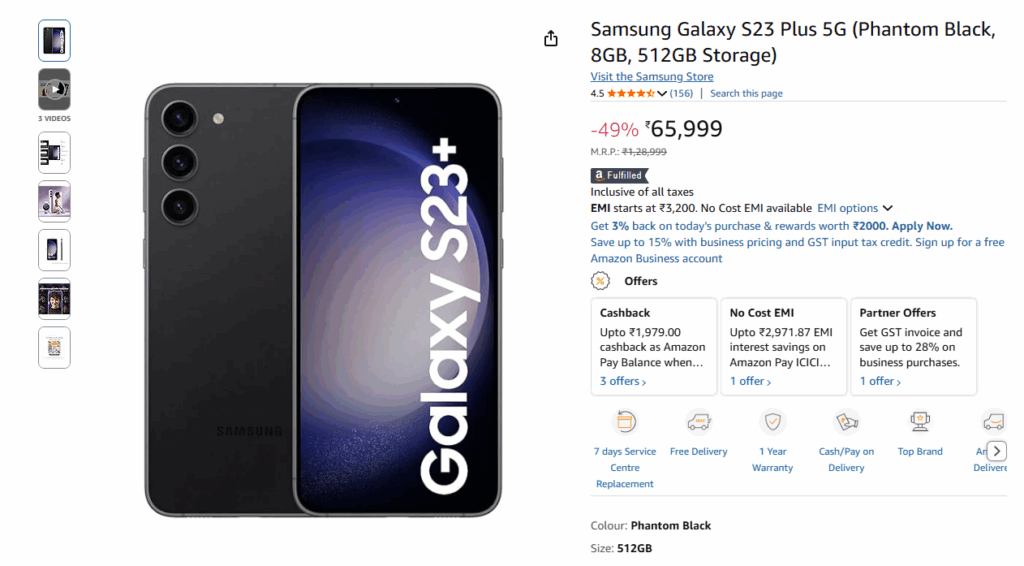The height and width of the screenshot is (566, 1024).
Task: Open 3 offers under Cashback
Action: click(x=623, y=381)
